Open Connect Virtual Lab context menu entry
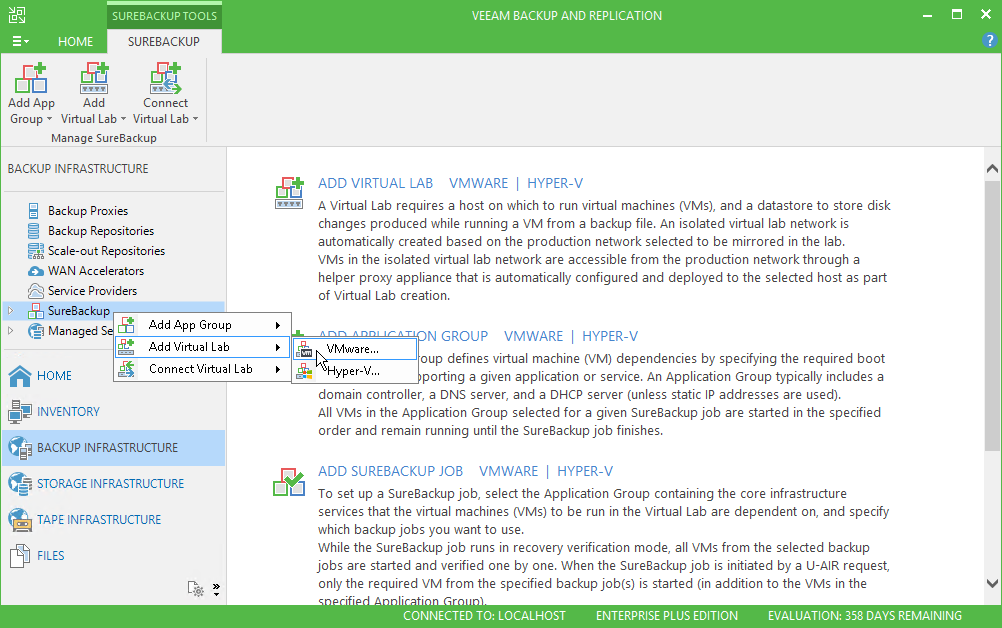This screenshot has height=628, width=1002. 200,369
